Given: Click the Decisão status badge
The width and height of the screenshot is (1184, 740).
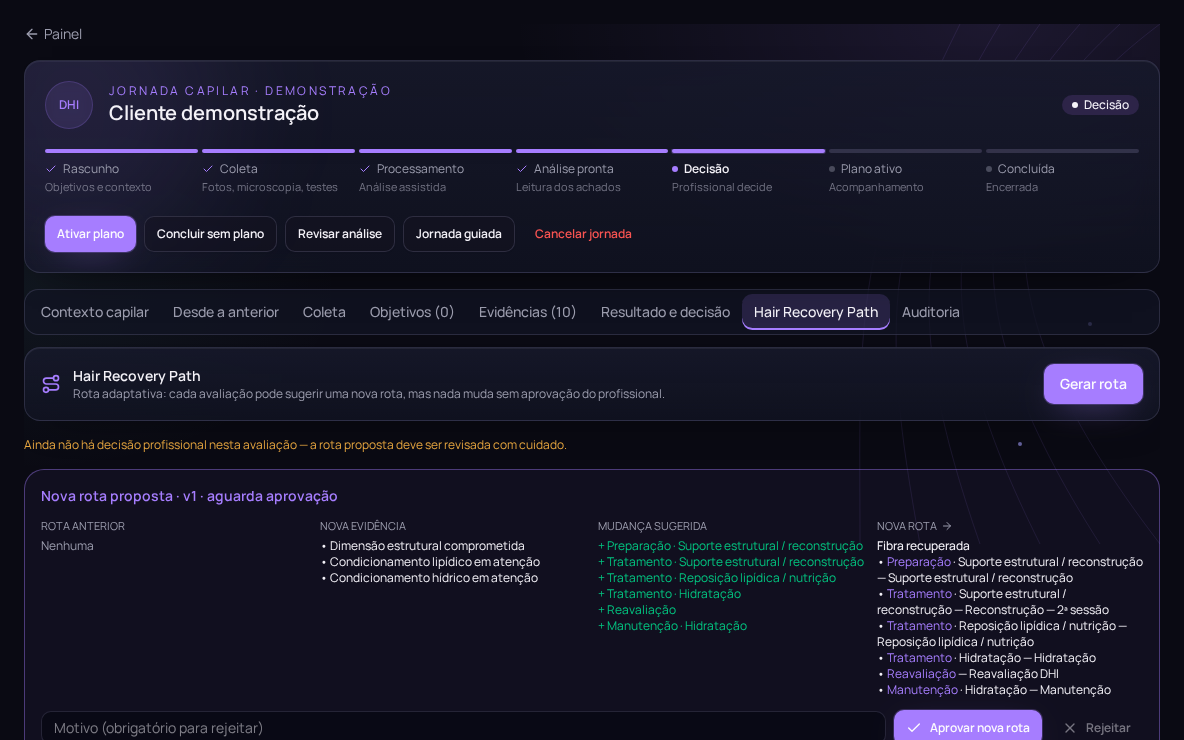Looking at the screenshot, I should (x=1100, y=105).
